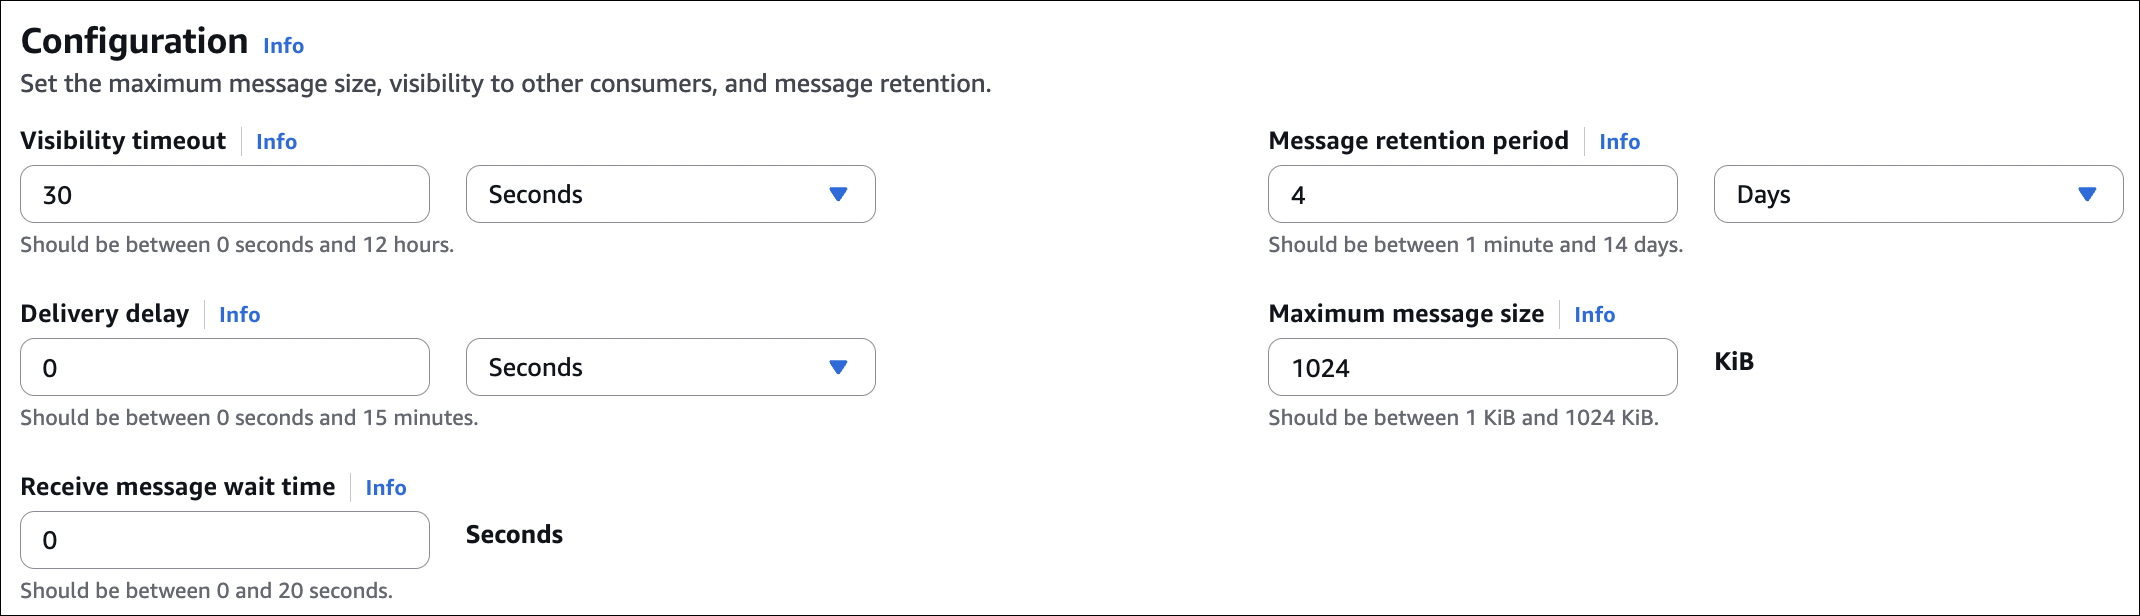Click the Receive message wait time label
The width and height of the screenshot is (2140, 616).
178,487
